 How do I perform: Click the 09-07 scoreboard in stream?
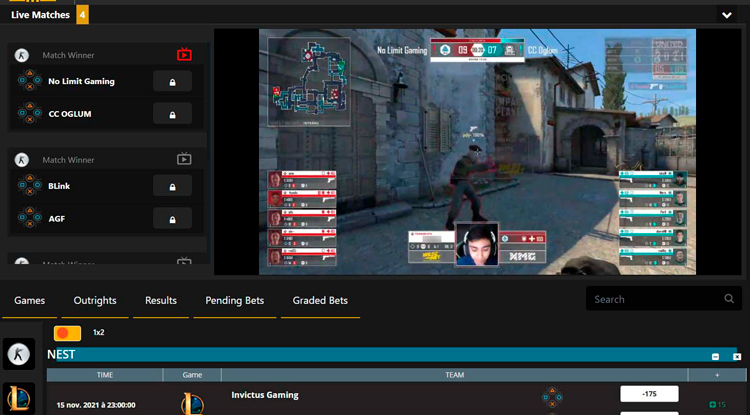tap(477, 50)
